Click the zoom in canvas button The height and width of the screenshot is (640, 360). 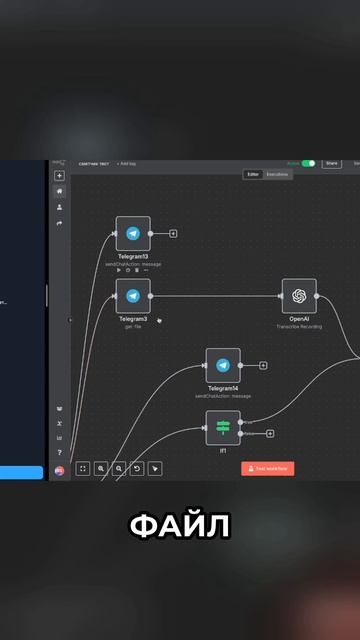[101, 469]
